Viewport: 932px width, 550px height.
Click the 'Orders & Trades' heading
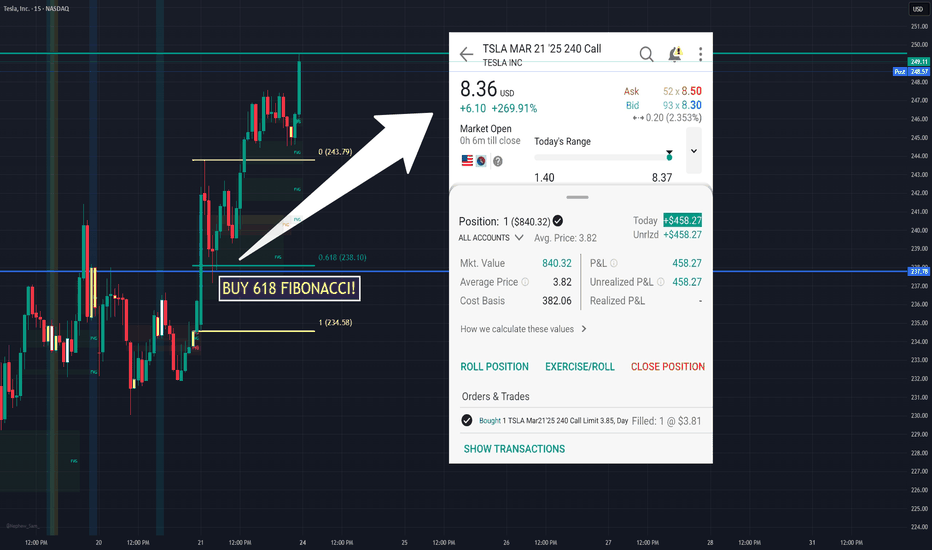click(x=496, y=396)
